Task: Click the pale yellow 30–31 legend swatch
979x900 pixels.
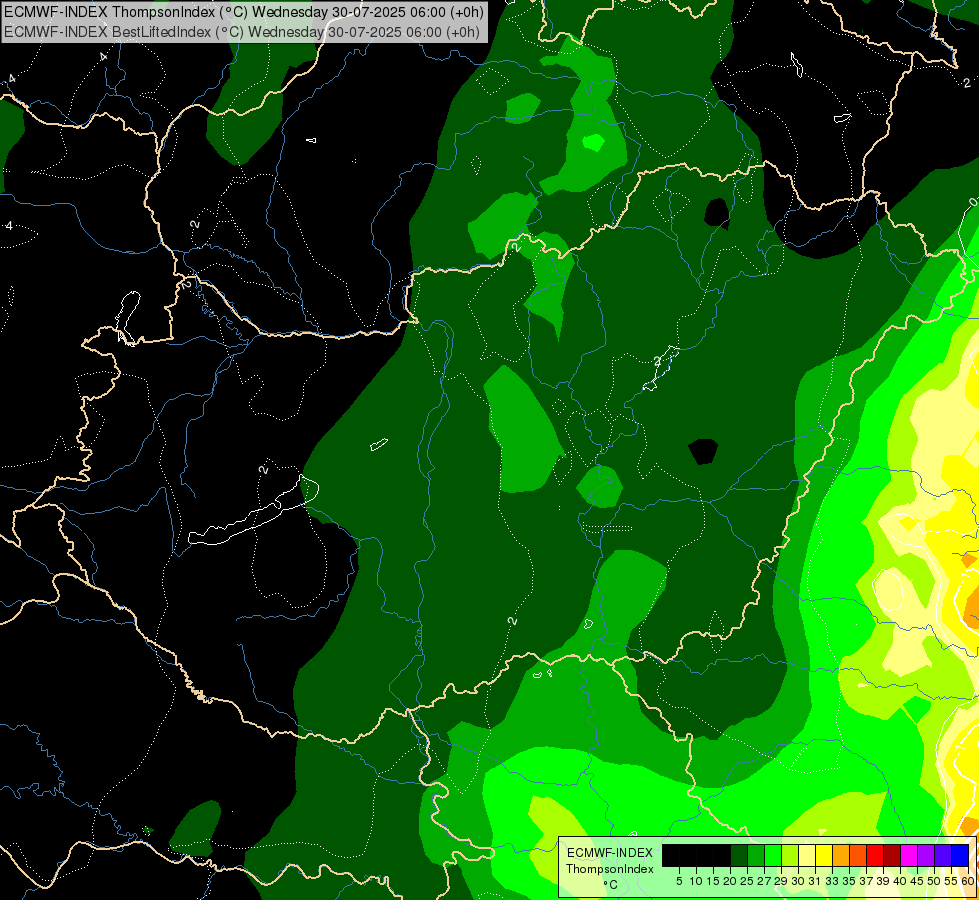Action: tap(807, 855)
